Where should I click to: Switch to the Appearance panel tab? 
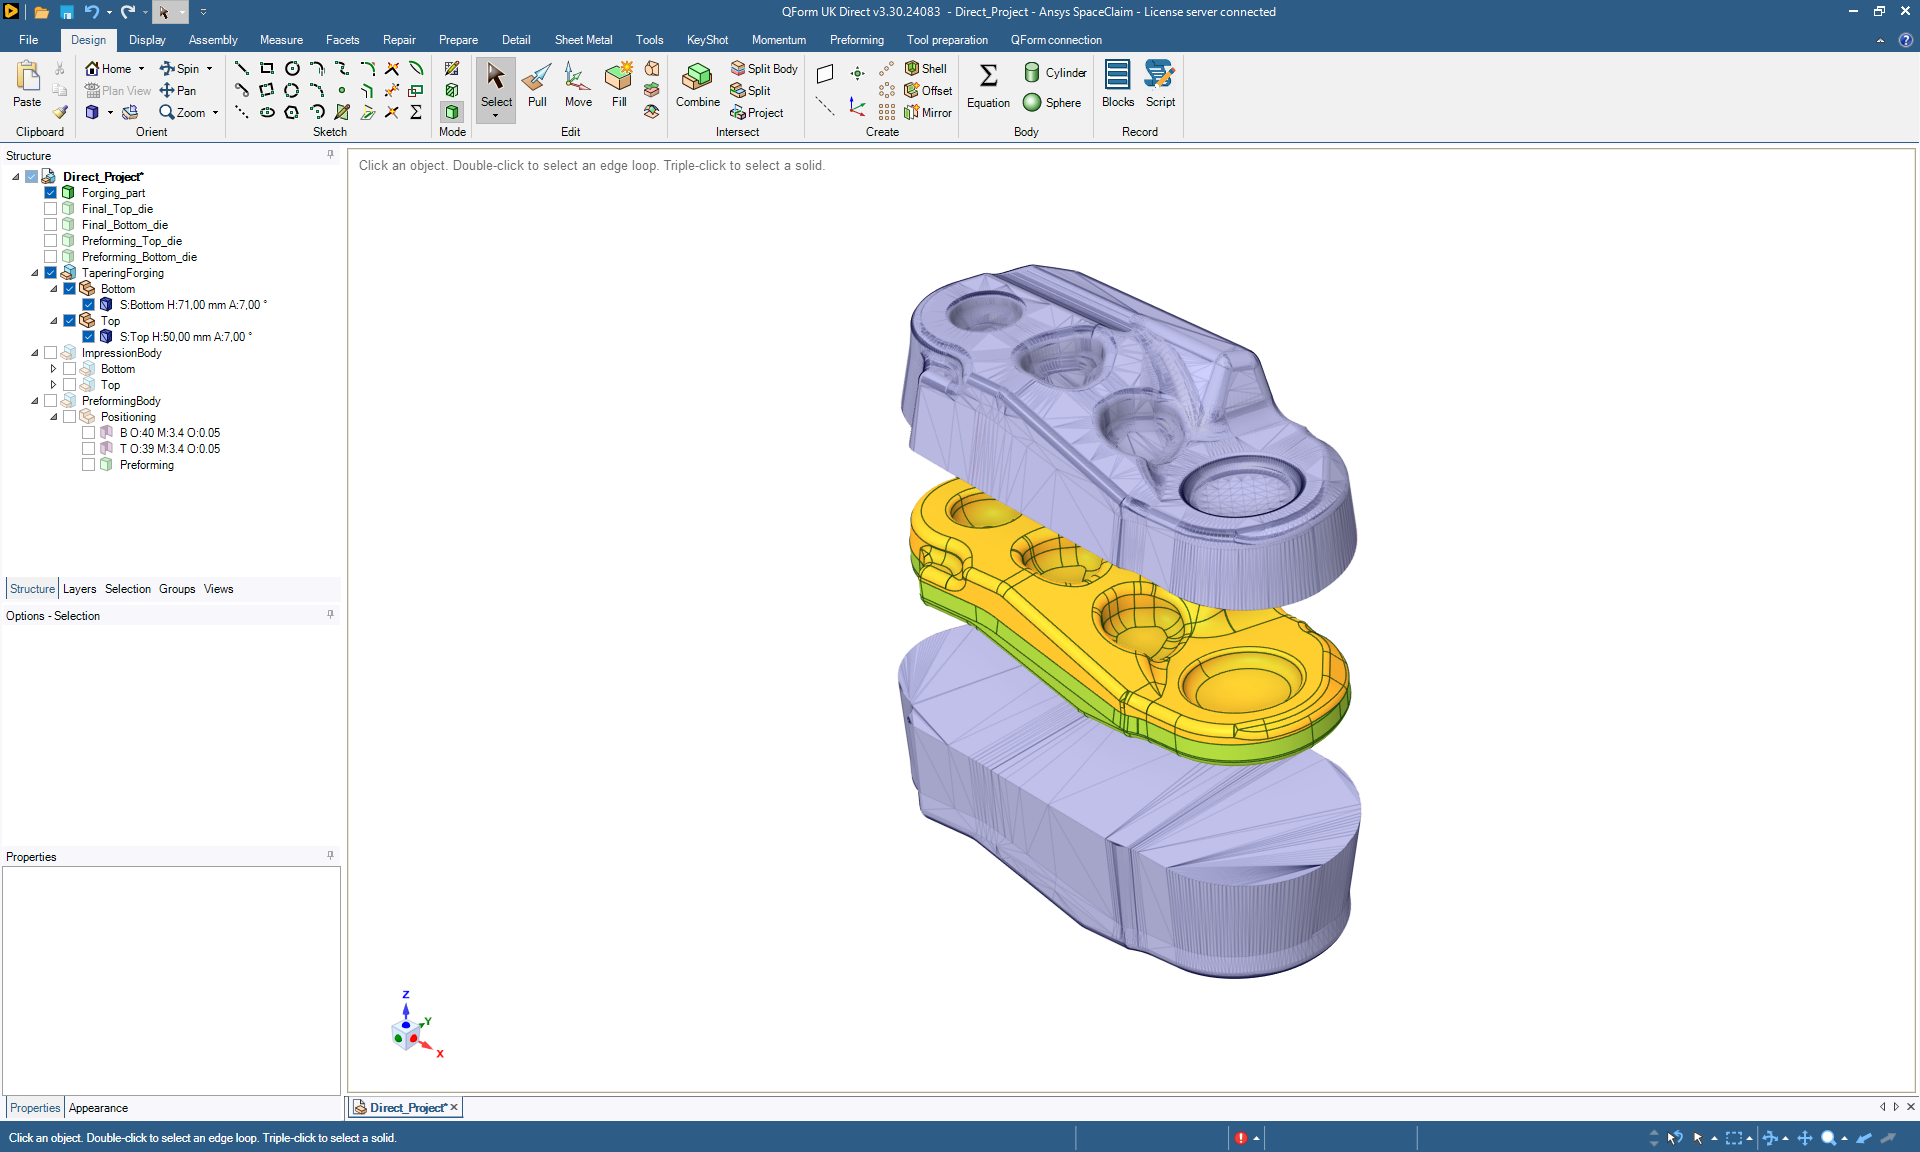[98, 1108]
